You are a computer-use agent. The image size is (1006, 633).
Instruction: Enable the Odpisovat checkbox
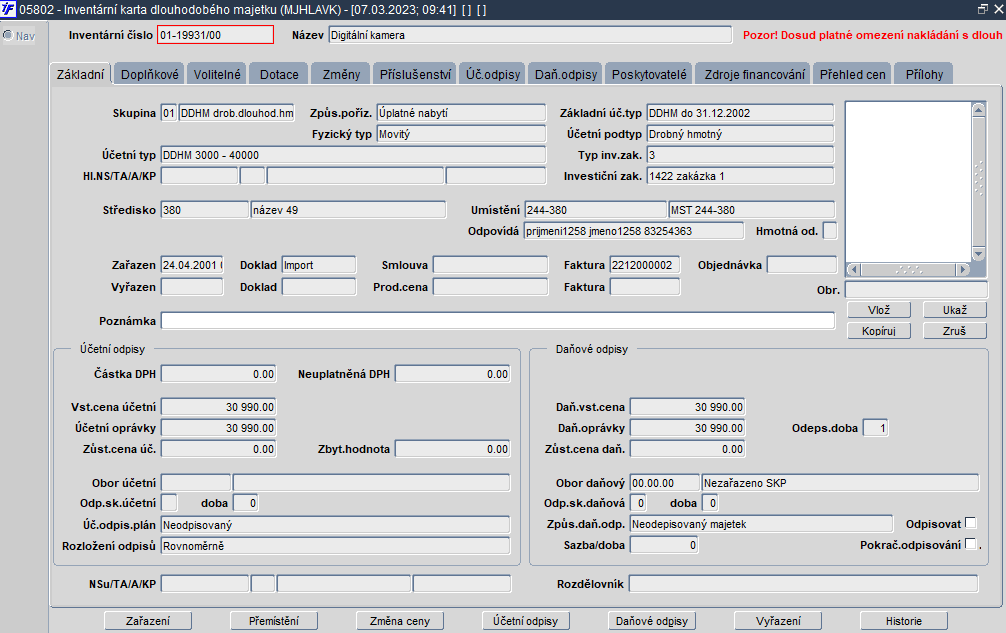click(x=970, y=523)
